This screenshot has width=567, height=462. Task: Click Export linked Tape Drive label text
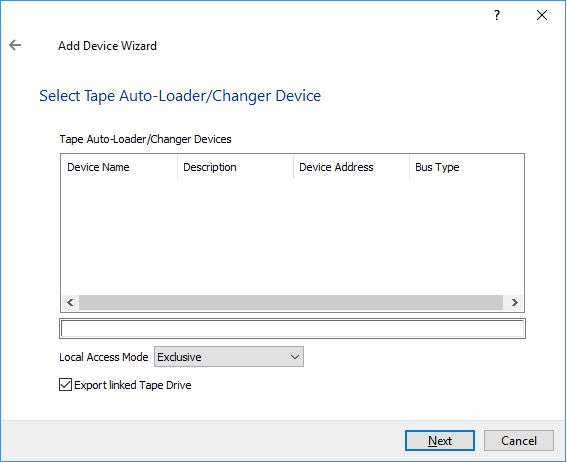(133, 385)
